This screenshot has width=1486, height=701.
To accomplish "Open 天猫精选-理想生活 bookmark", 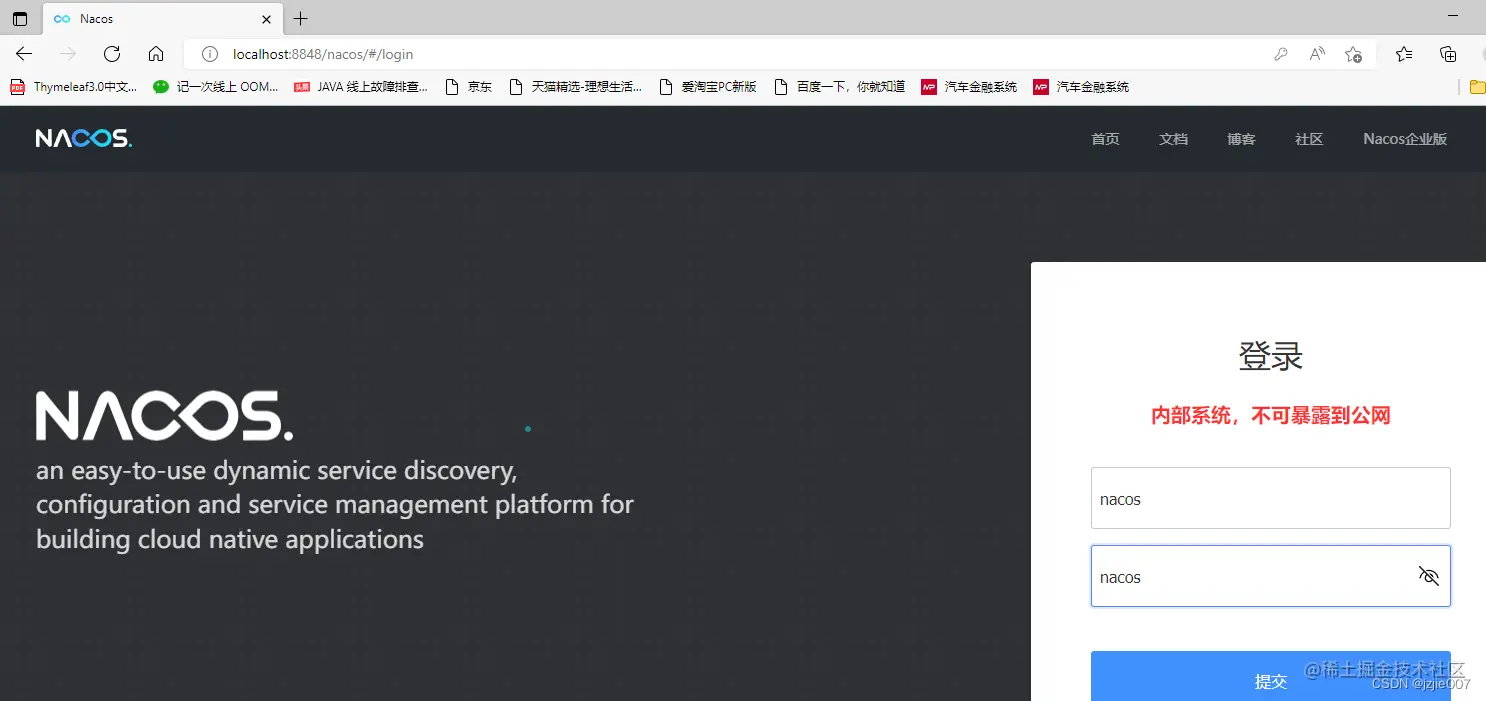I will pos(576,87).
